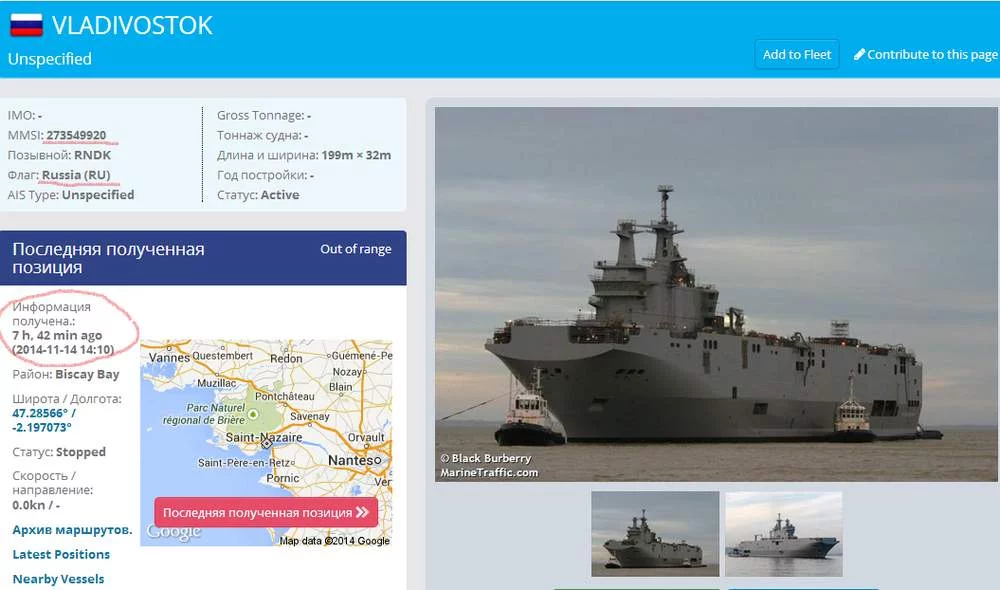Click the 7 h, 42 min ago timestamp
The height and width of the screenshot is (590, 1000).
(57, 335)
